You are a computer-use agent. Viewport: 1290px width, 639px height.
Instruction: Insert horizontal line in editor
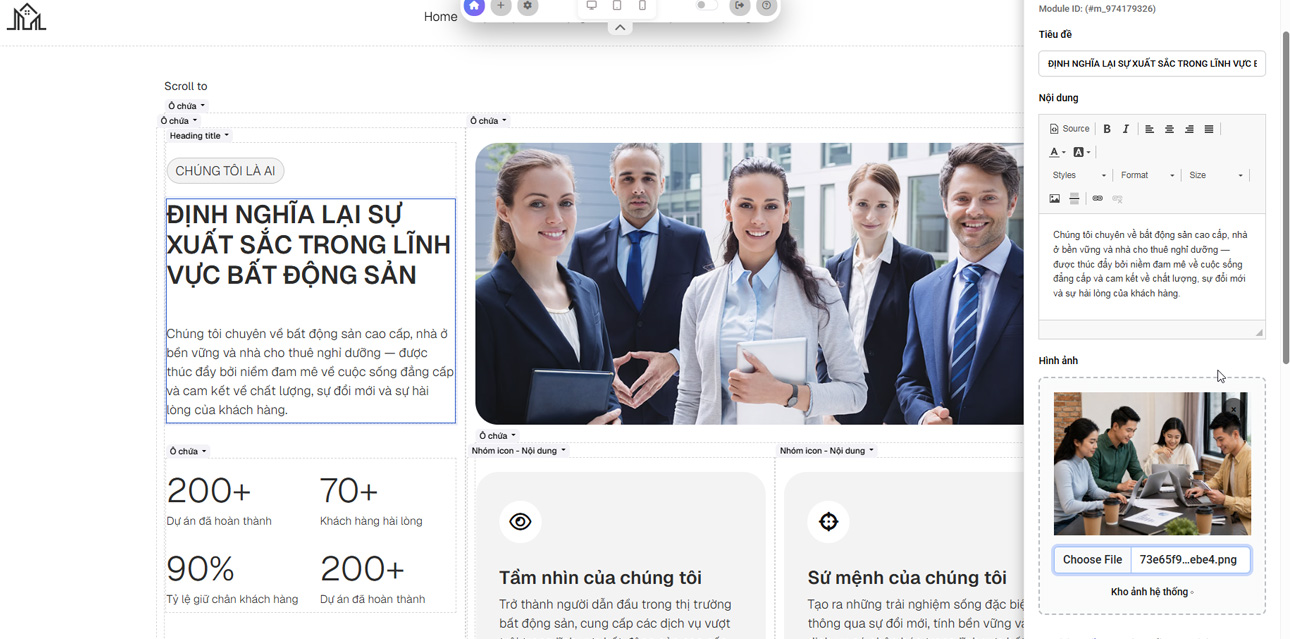point(1074,199)
